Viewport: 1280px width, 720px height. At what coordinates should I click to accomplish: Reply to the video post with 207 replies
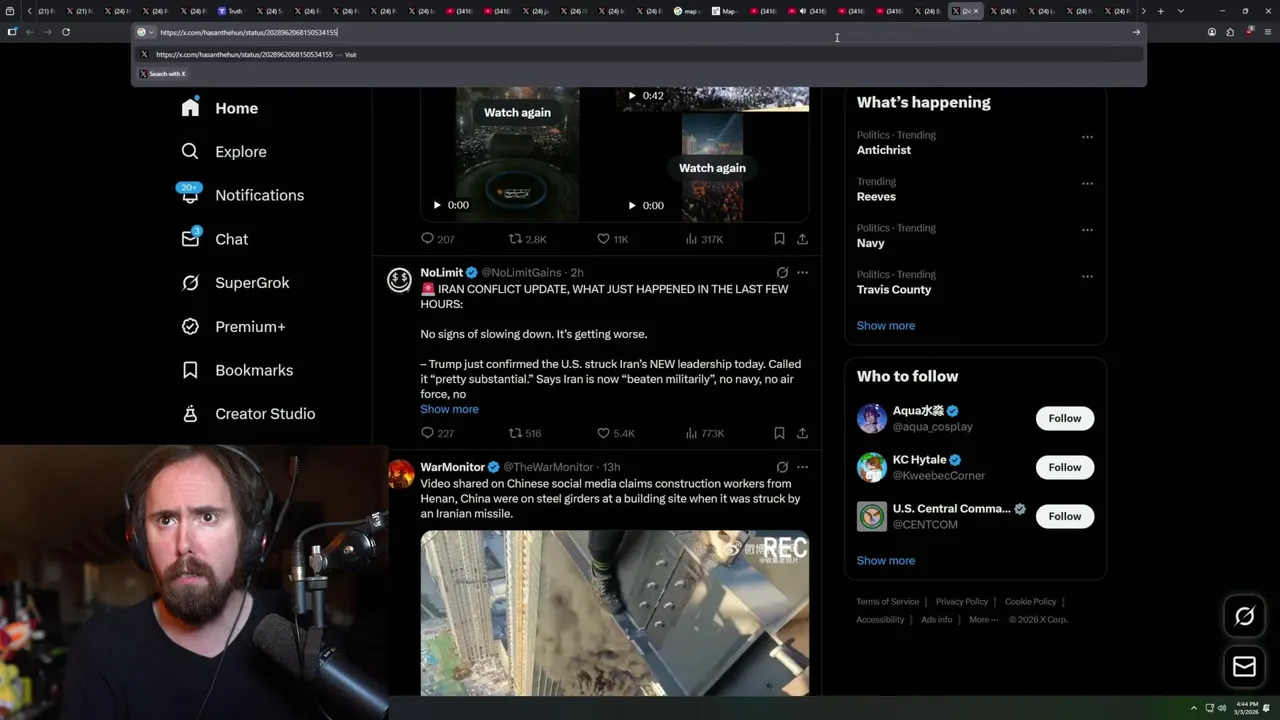(437, 239)
